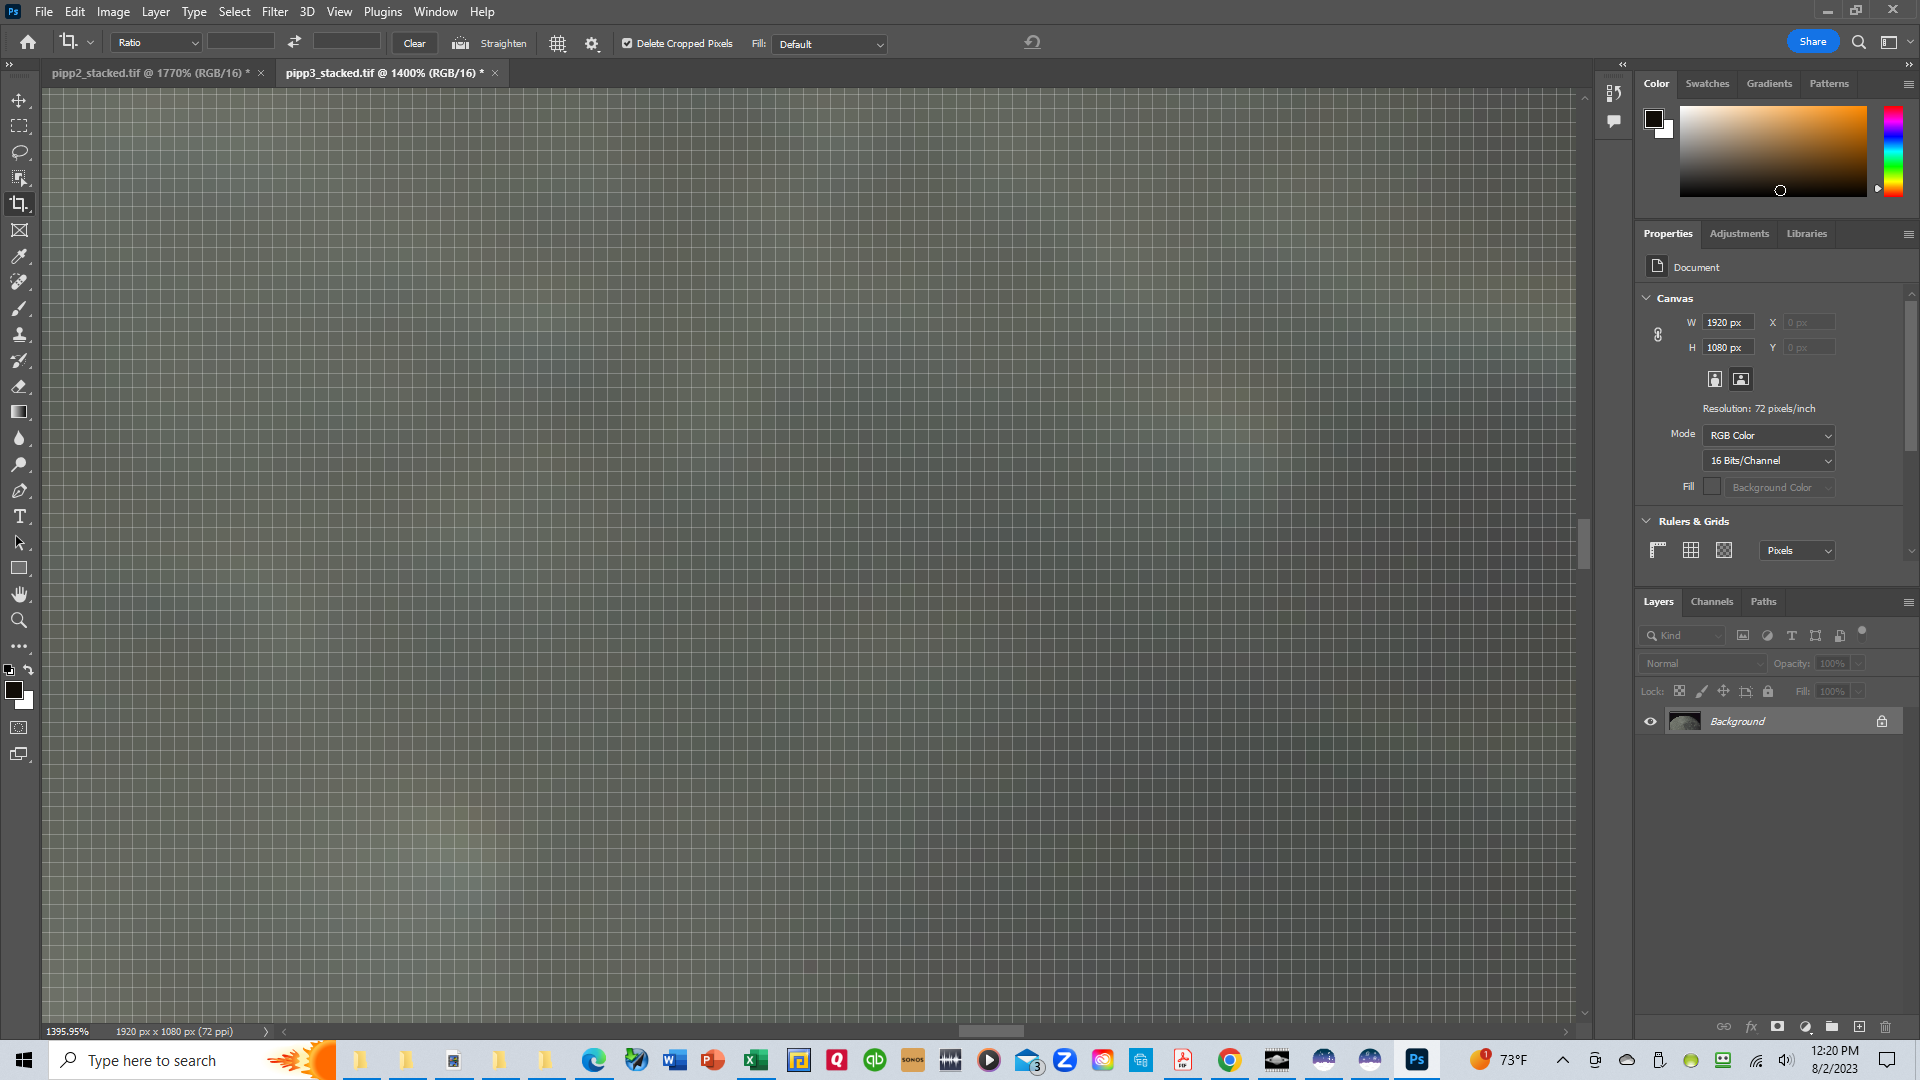Open the RGB Color mode dropdown
1920x1080 pixels.
tap(1769, 435)
